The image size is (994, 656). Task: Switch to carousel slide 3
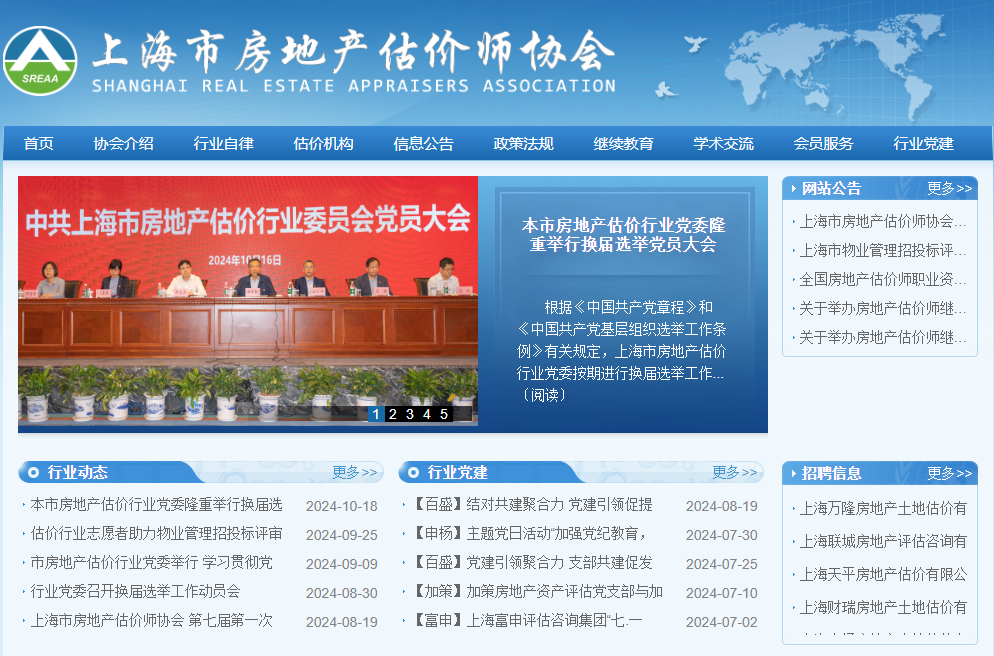(410, 414)
